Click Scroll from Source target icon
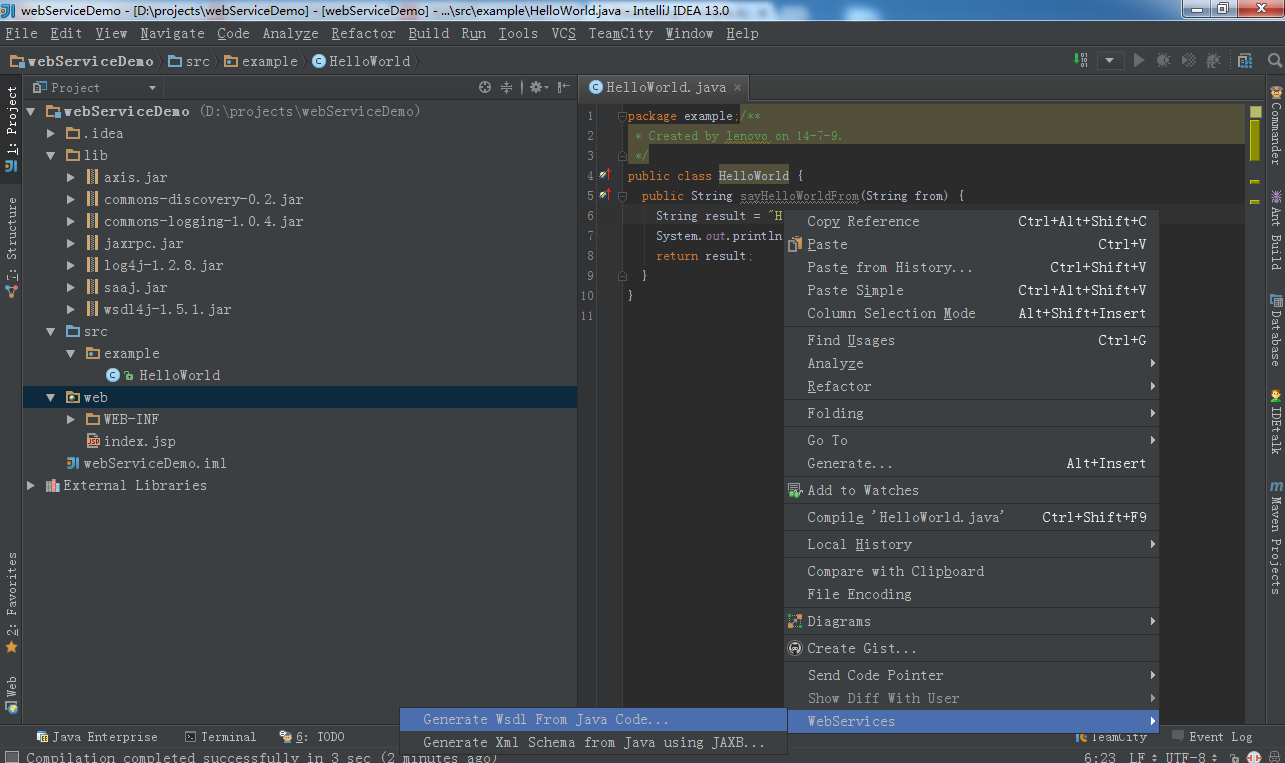This screenshot has height=763, width=1285. tap(485, 87)
